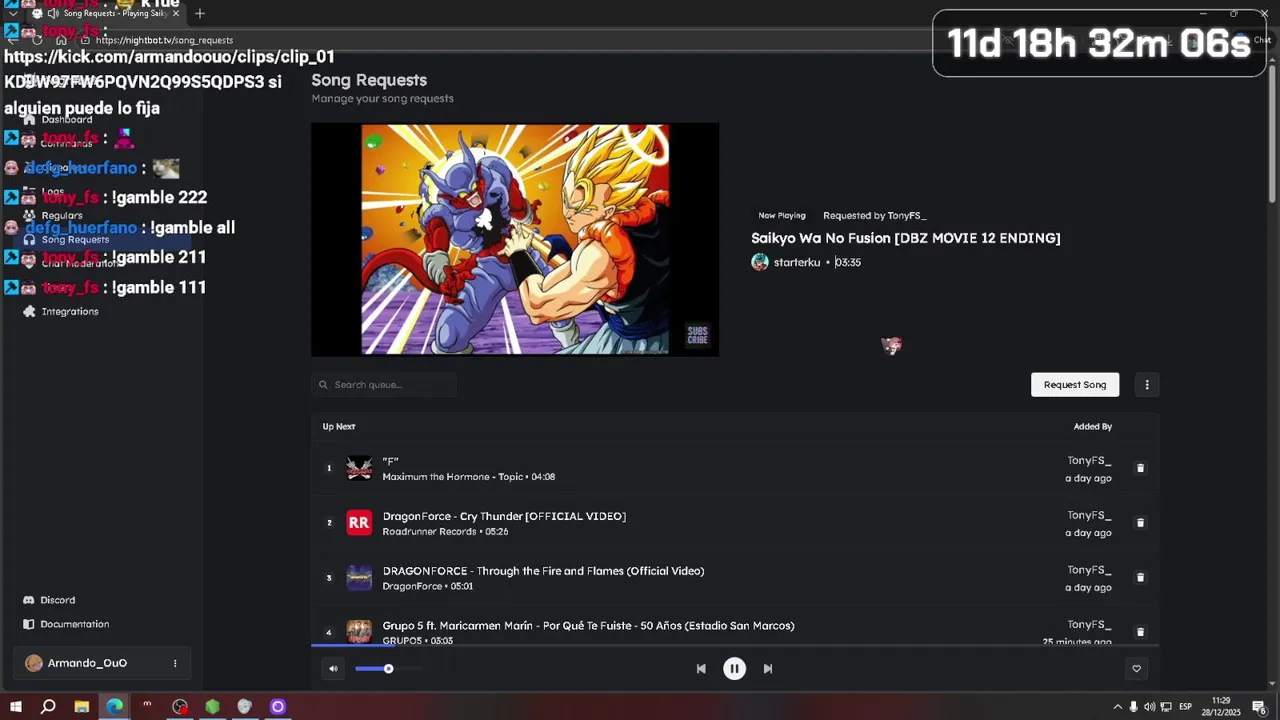This screenshot has height=720, width=1280.
Task: Click the system tray microphone icon
Action: click(1133, 707)
